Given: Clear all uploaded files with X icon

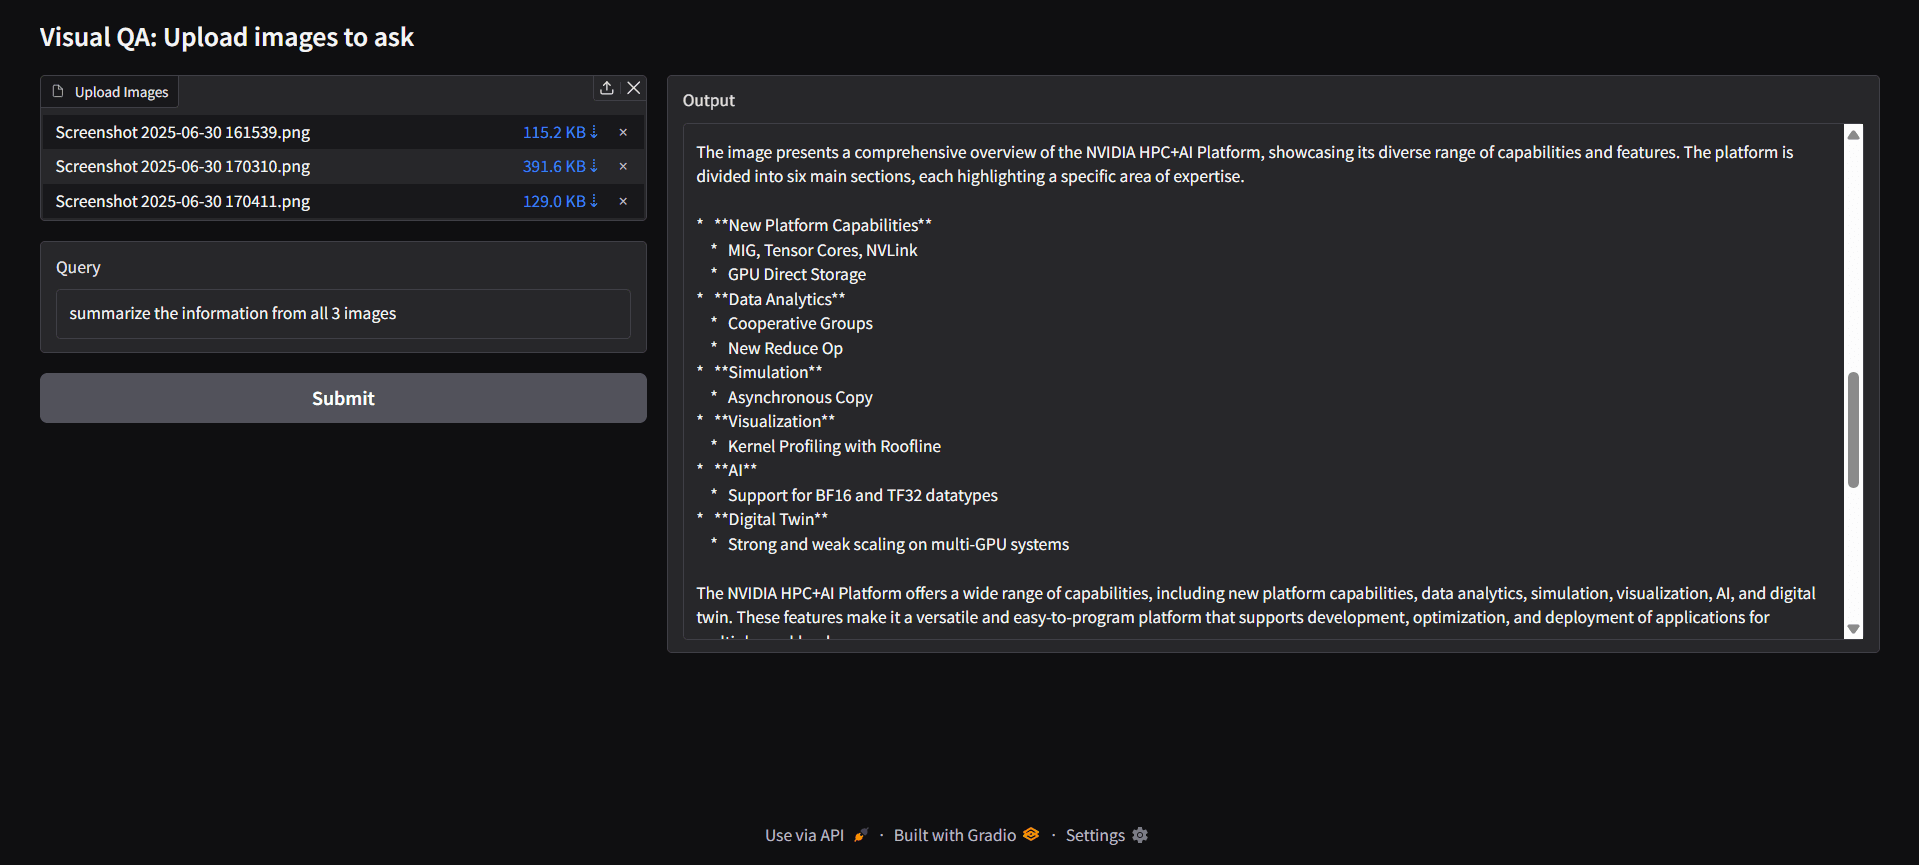Looking at the screenshot, I should pos(634,88).
